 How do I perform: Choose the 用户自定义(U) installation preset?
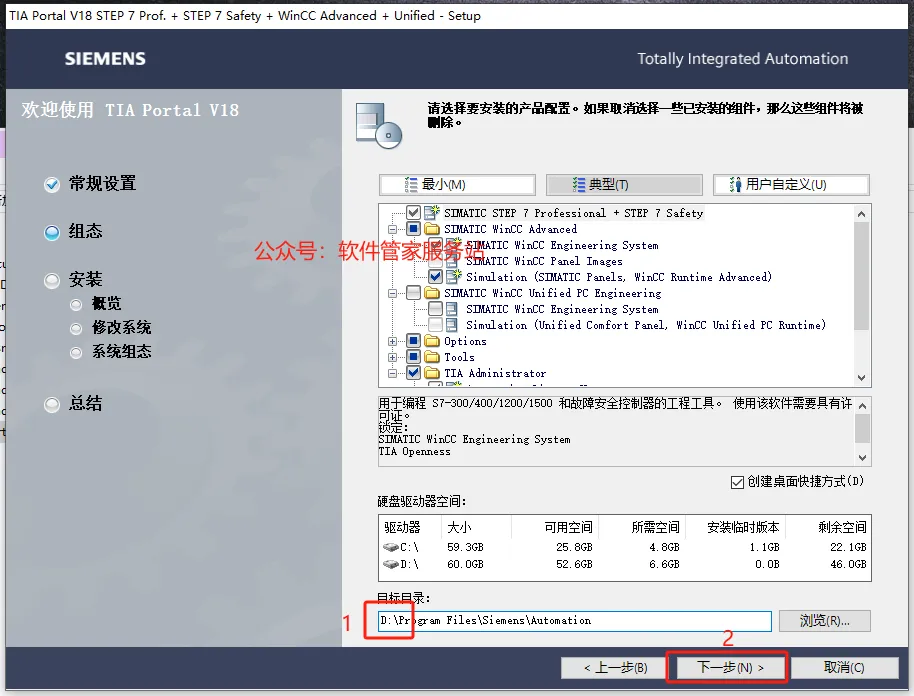tap(791, 185)
